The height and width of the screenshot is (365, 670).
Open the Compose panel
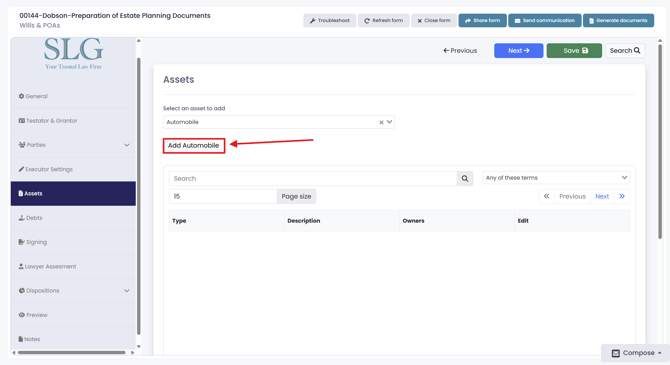[x=635, y=353]
